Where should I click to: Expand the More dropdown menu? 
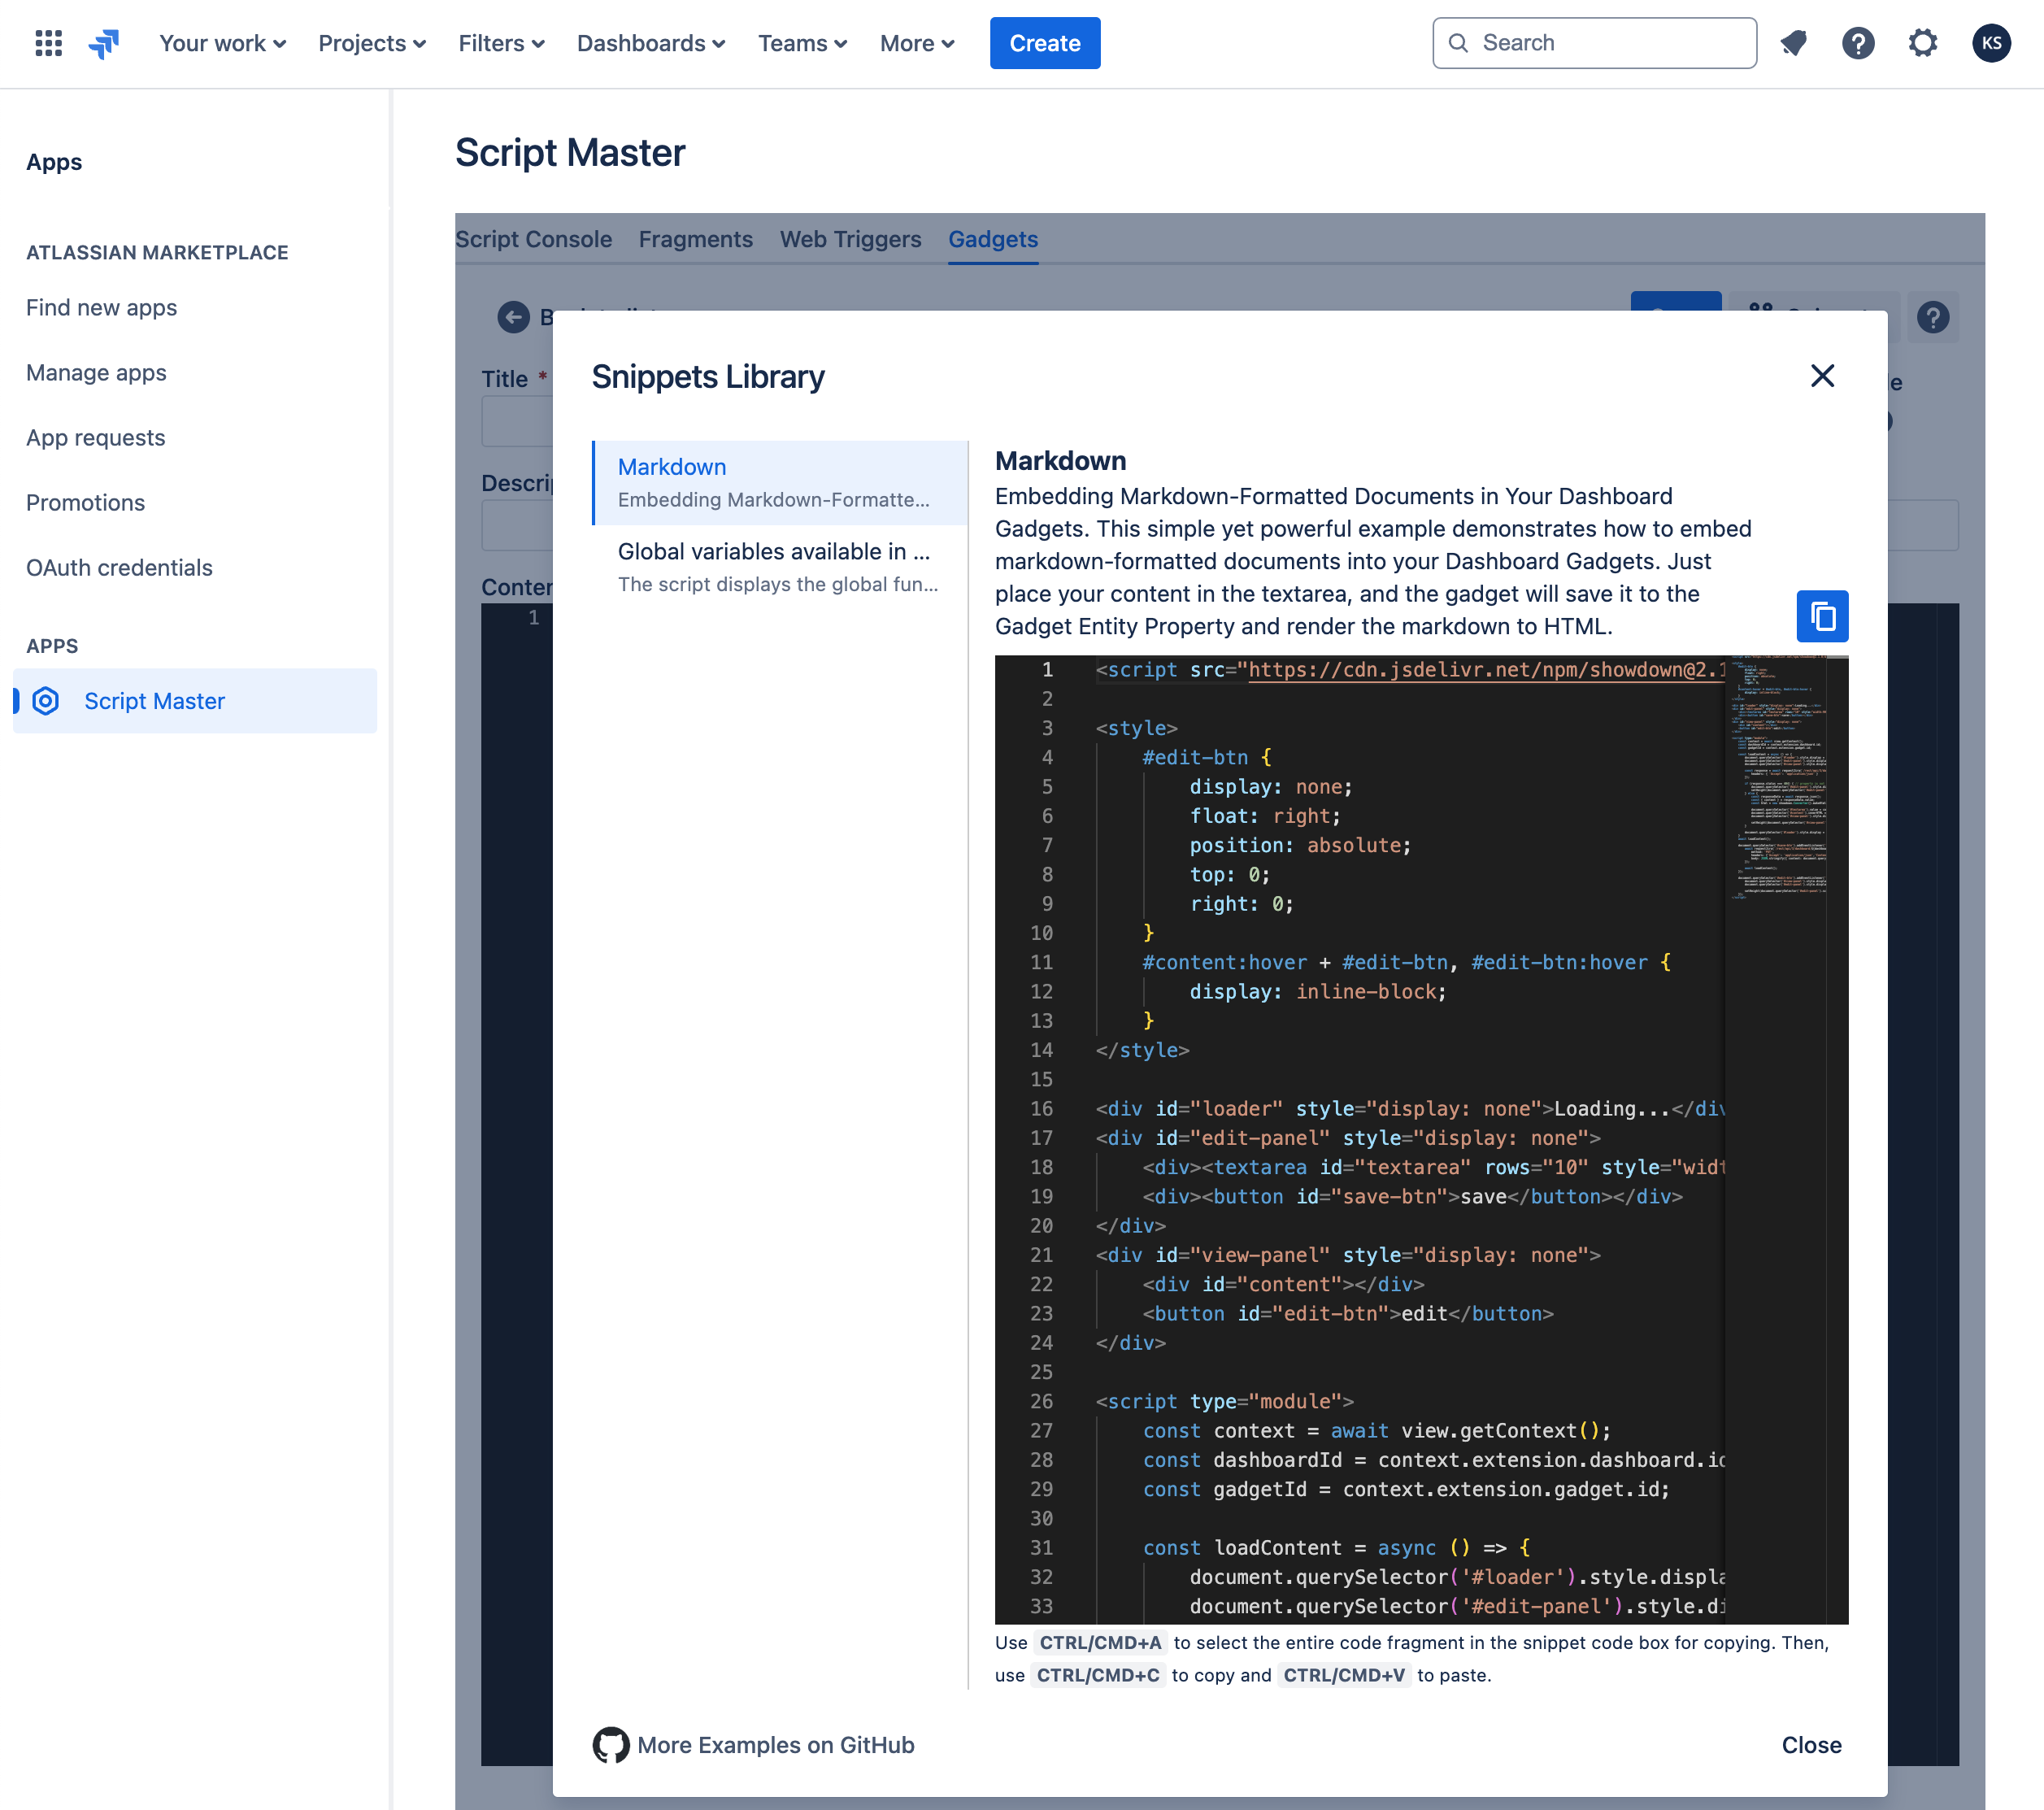(x=916, y=43)
